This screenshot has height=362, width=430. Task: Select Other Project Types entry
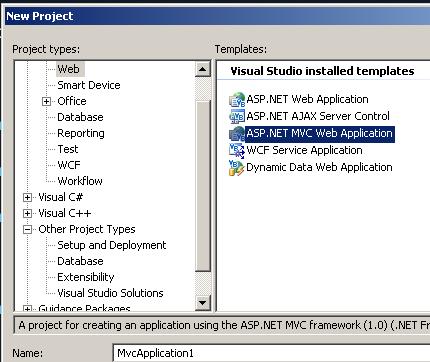pos(87,229)
